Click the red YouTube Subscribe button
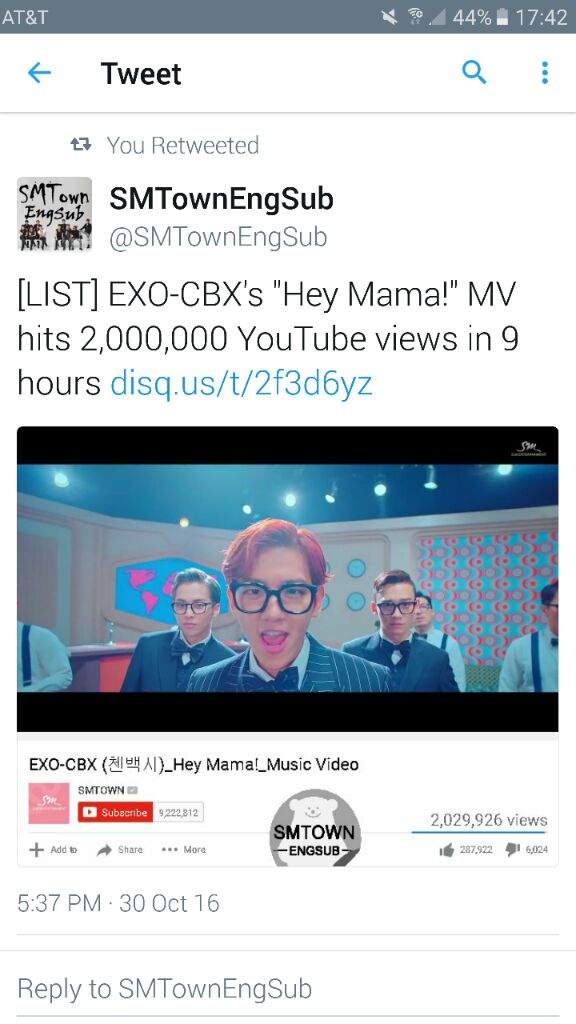Screen dimensions: 576x1024 (116, 812)
